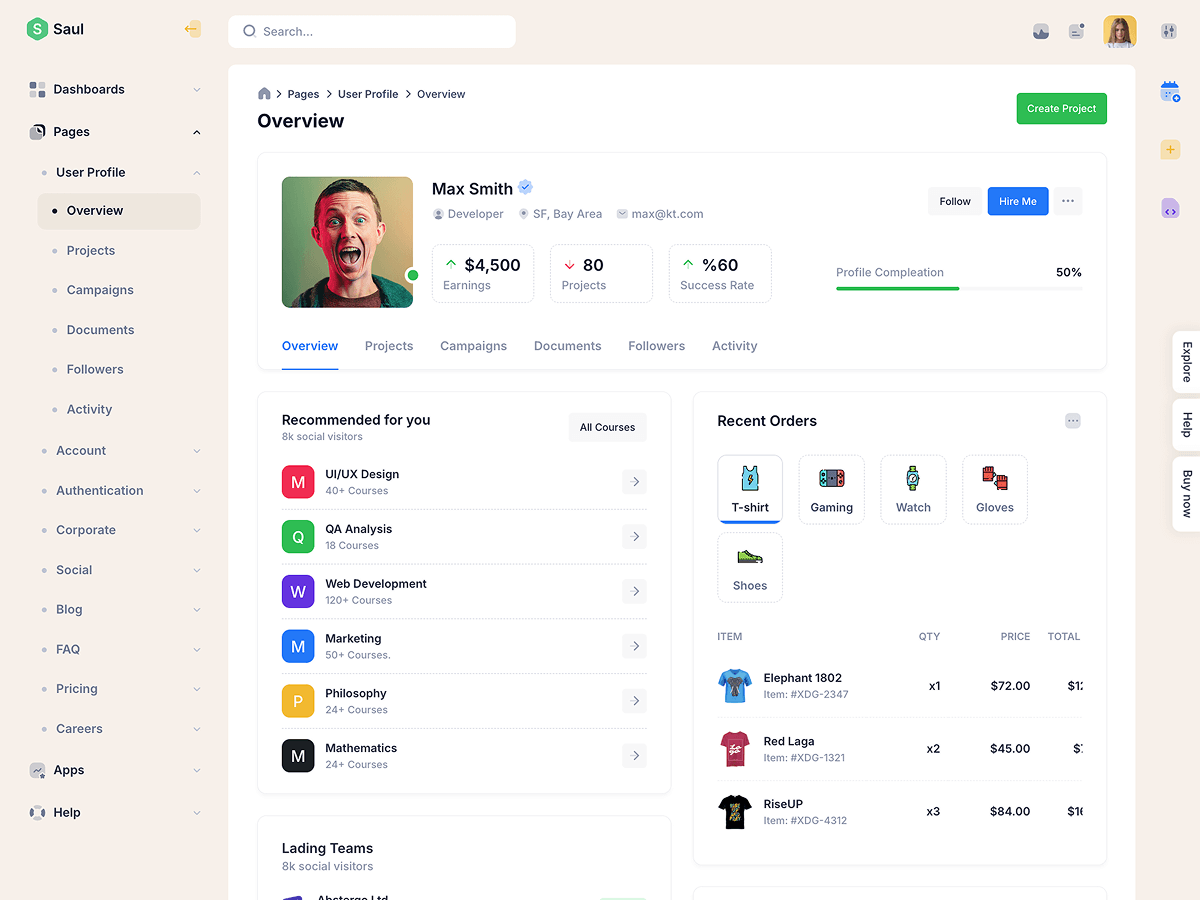This screenshot has width=1200, height=900.
Task: Click the sidebar collapse arrow icon
Action: [192, 29]
